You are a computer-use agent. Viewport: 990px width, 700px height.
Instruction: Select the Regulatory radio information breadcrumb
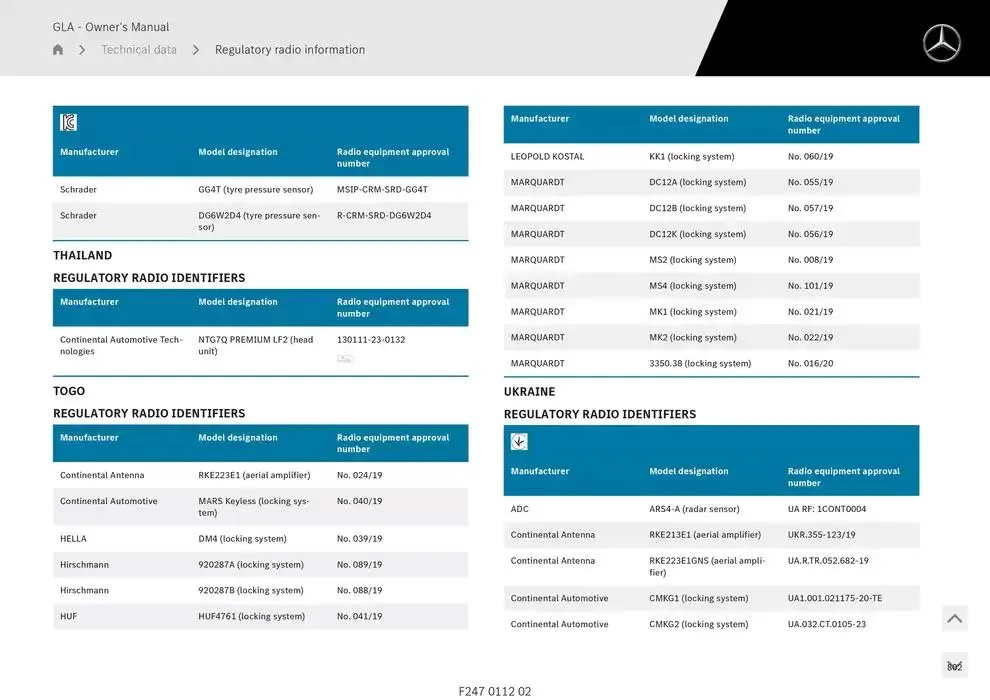(x=290, y=50)
